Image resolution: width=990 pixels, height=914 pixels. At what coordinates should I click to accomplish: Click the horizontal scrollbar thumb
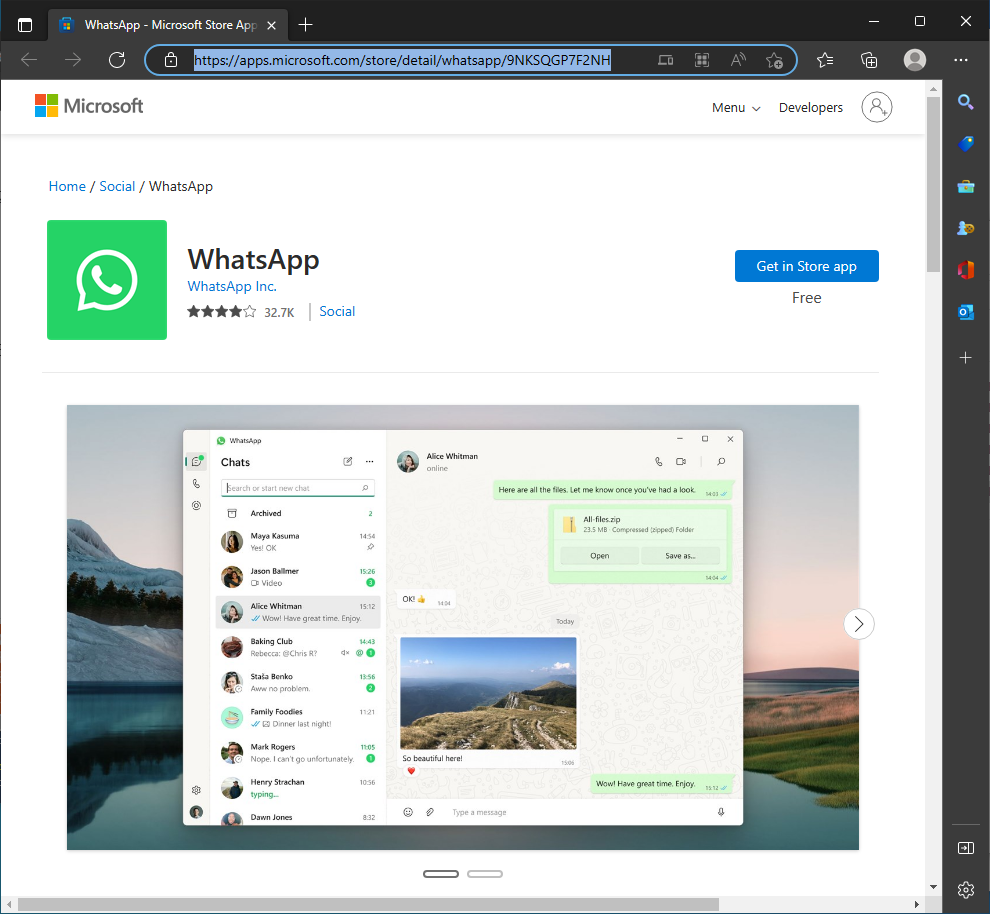(368, 905)
